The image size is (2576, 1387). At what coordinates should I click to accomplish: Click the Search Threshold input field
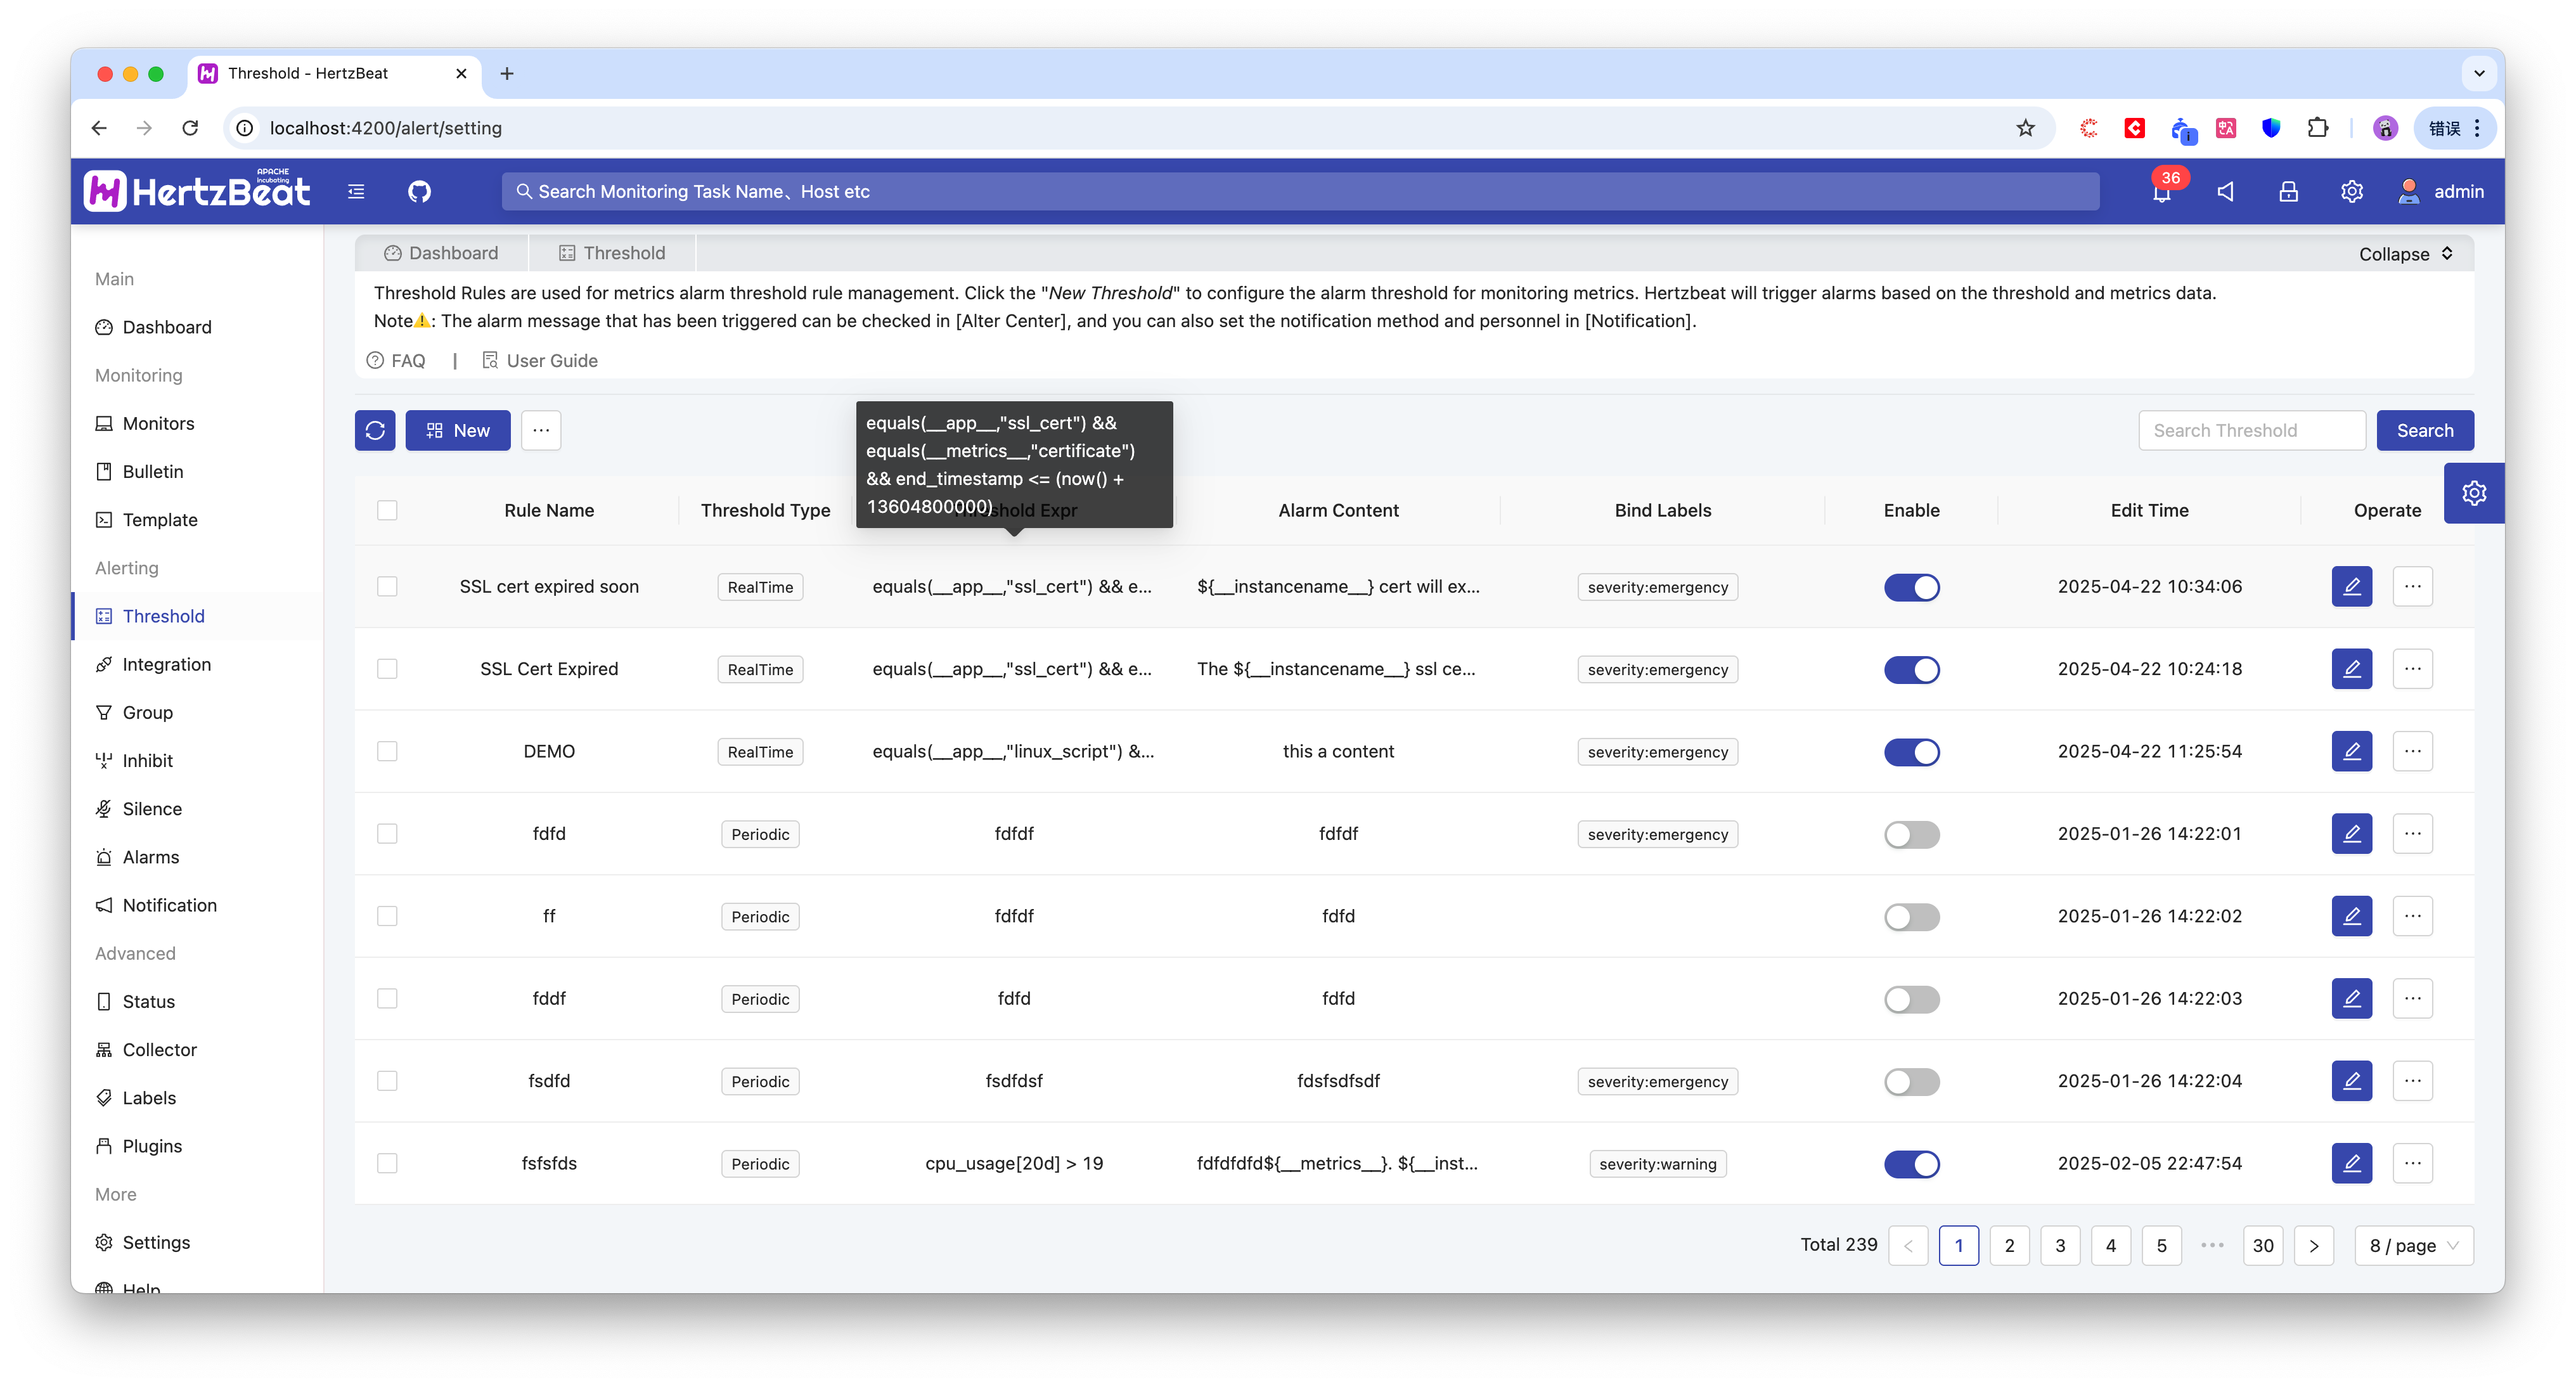[2251, 430]
